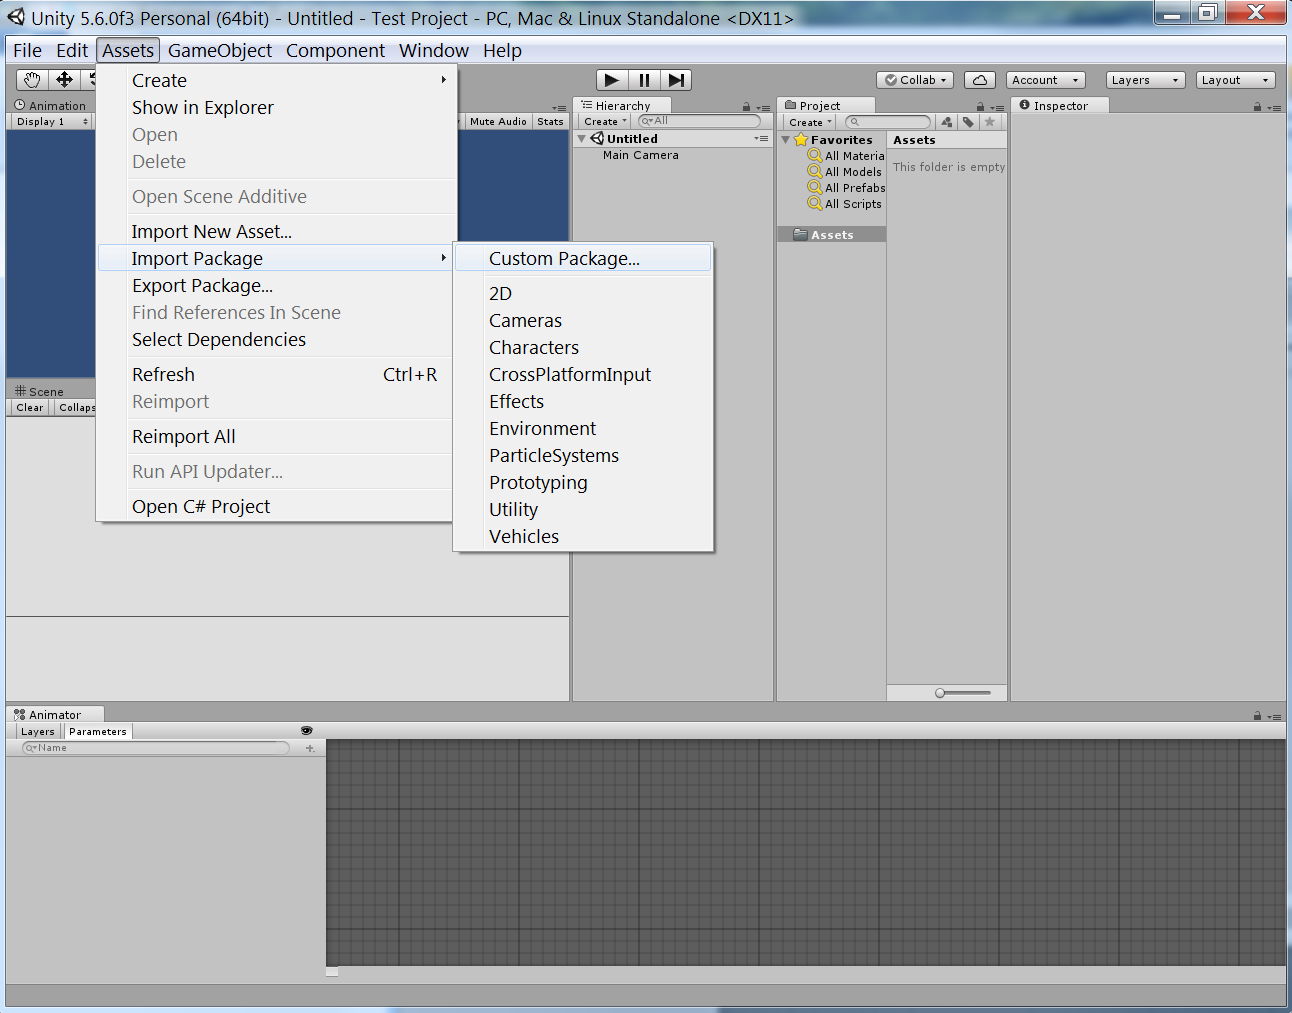Select the Move tool in the toolbar

tap(64, 80)
